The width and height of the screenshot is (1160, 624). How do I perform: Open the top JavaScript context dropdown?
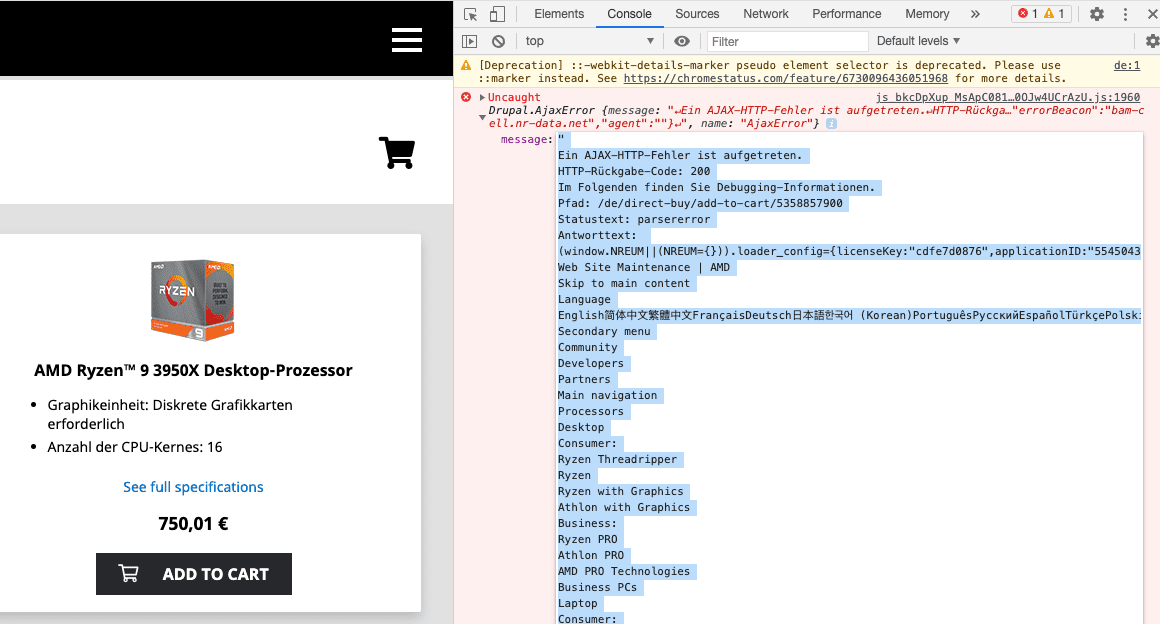[x=590, y=41]
